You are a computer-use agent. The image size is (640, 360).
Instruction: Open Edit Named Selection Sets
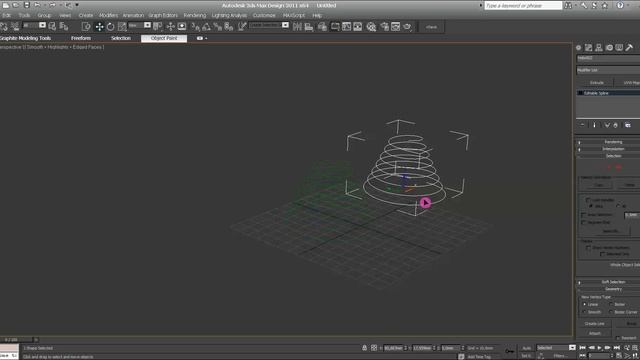pyautogui.click(x=242, y=27)
